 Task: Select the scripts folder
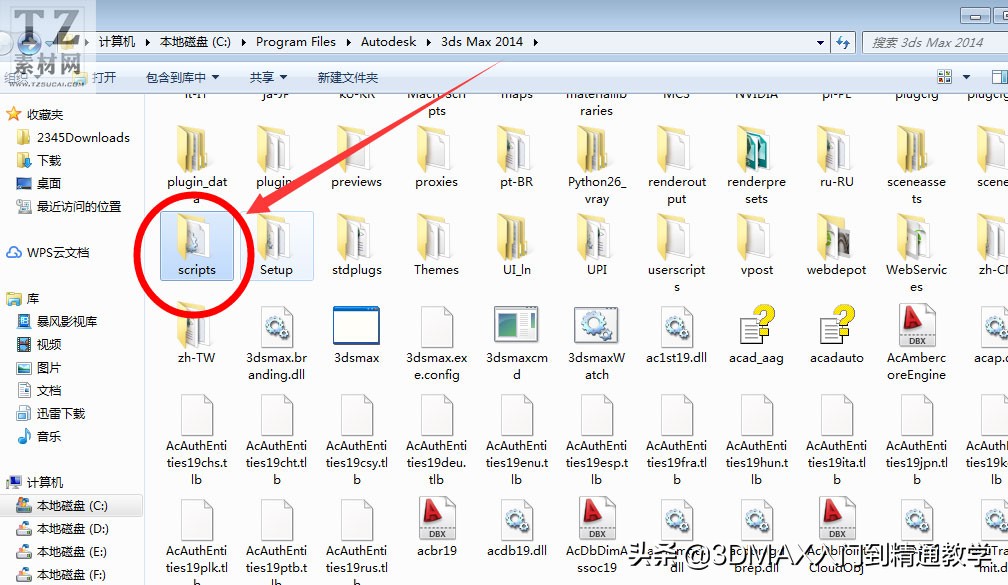[197, 246]
